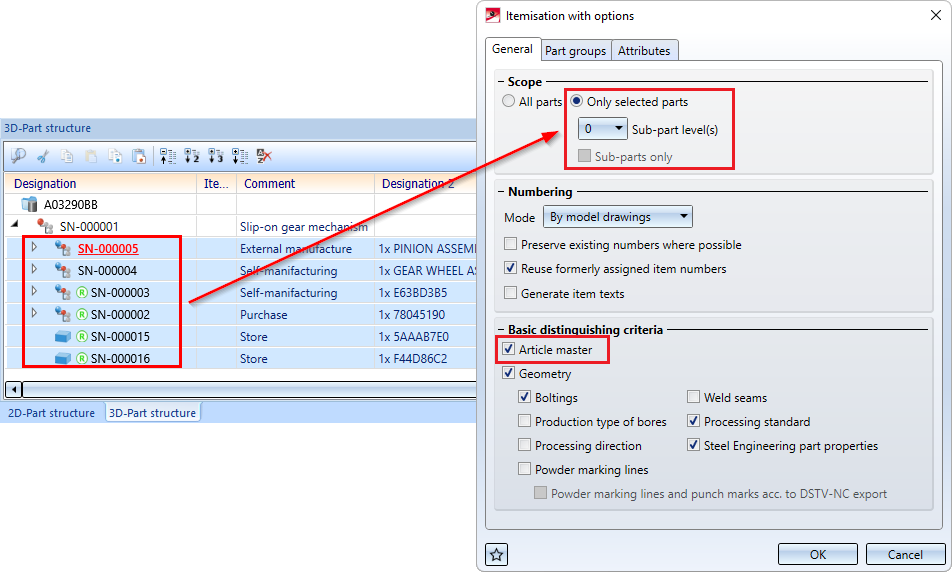The height and width of the screenshot is (572, 952).
Task: Toggle the Geometry checkbox
Action: [x=509, y=373]
